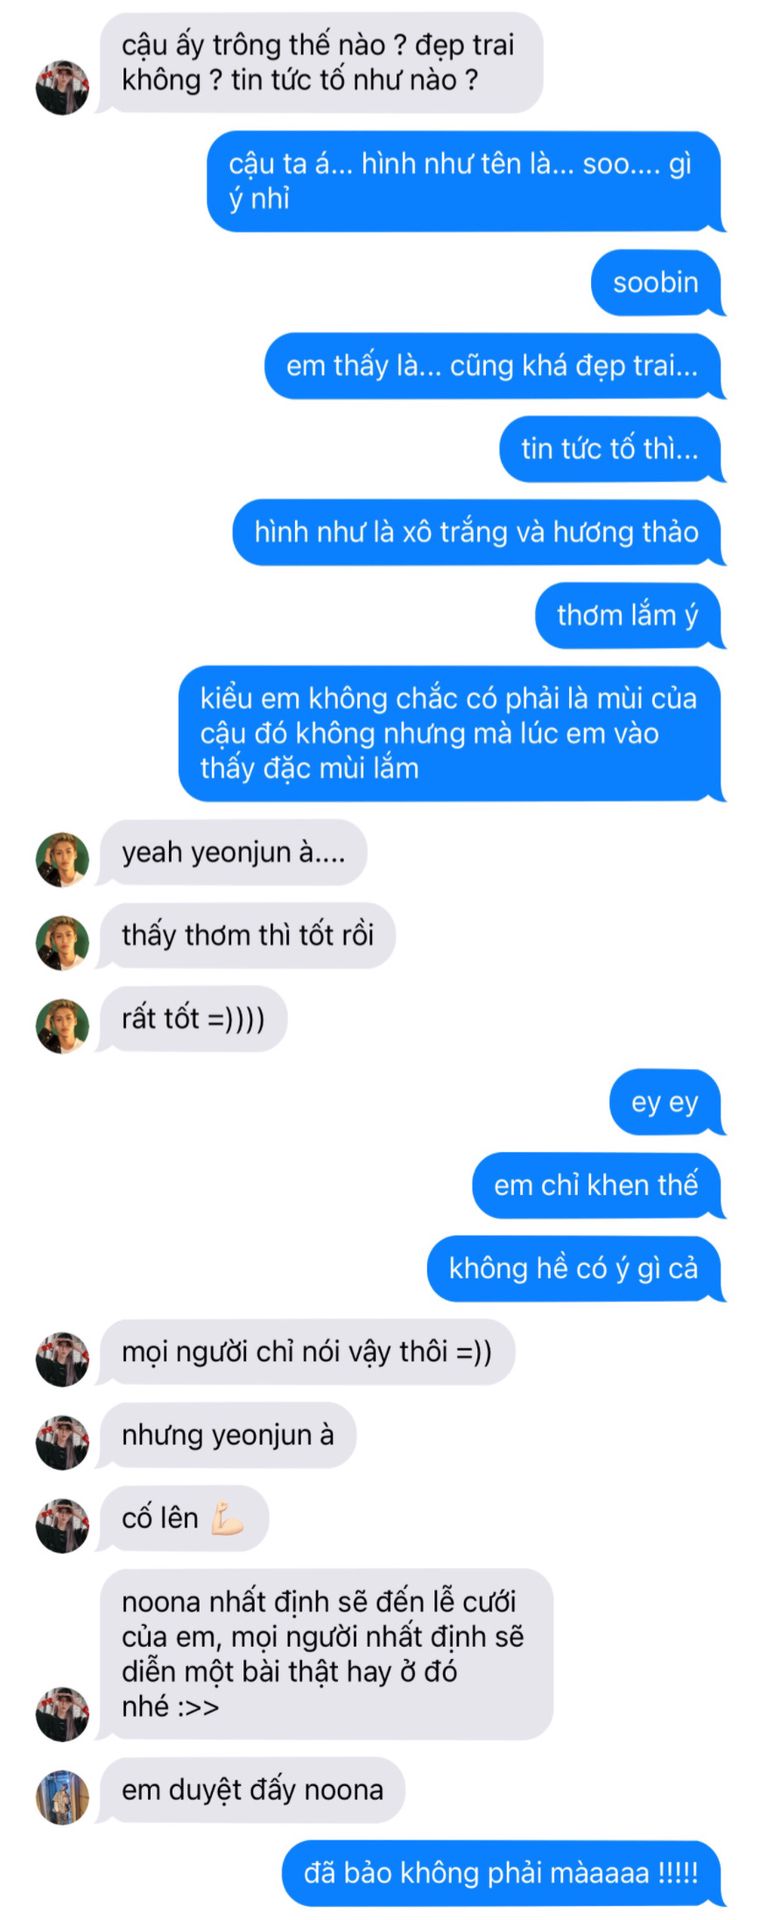Tap the "ey ey" message bubble
This screenshot has width=760, height=1920.
click(x=666, y=1102)
